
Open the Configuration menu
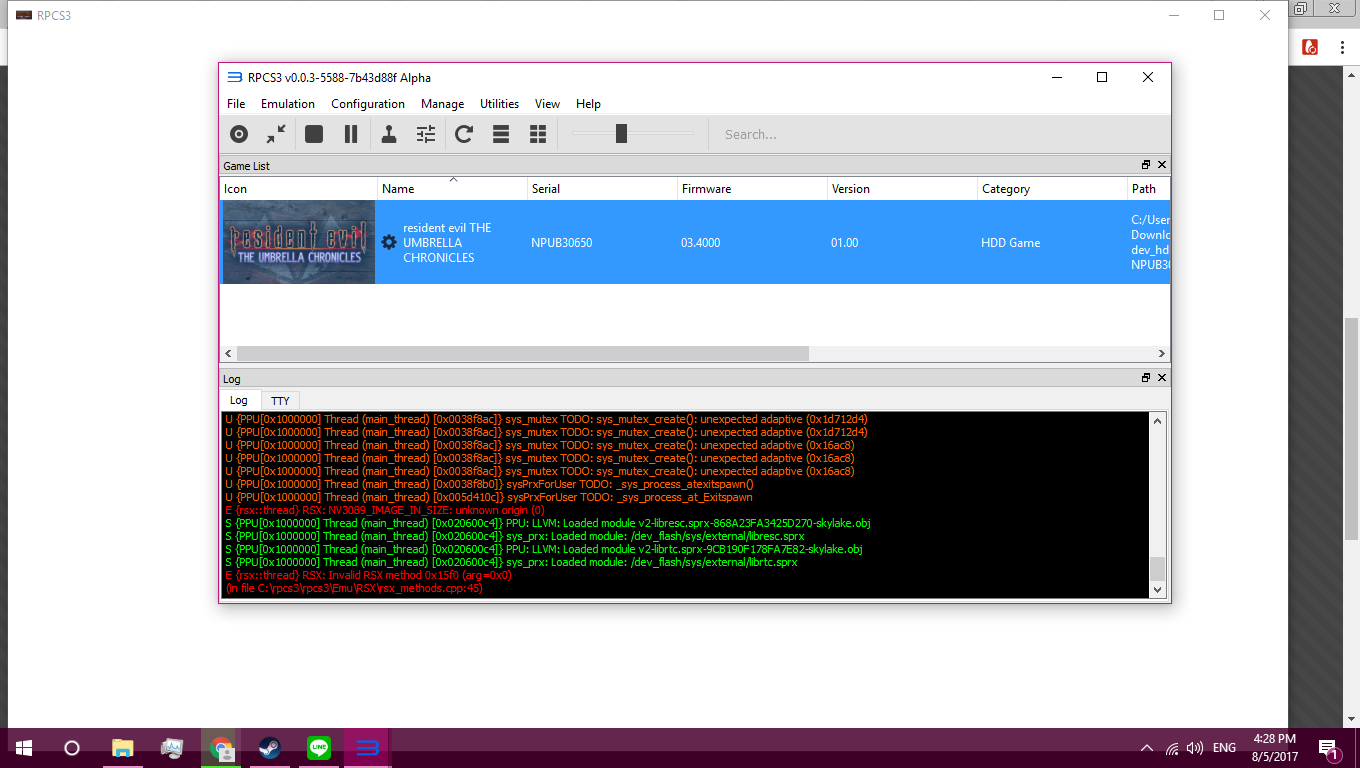click(368, 104)
